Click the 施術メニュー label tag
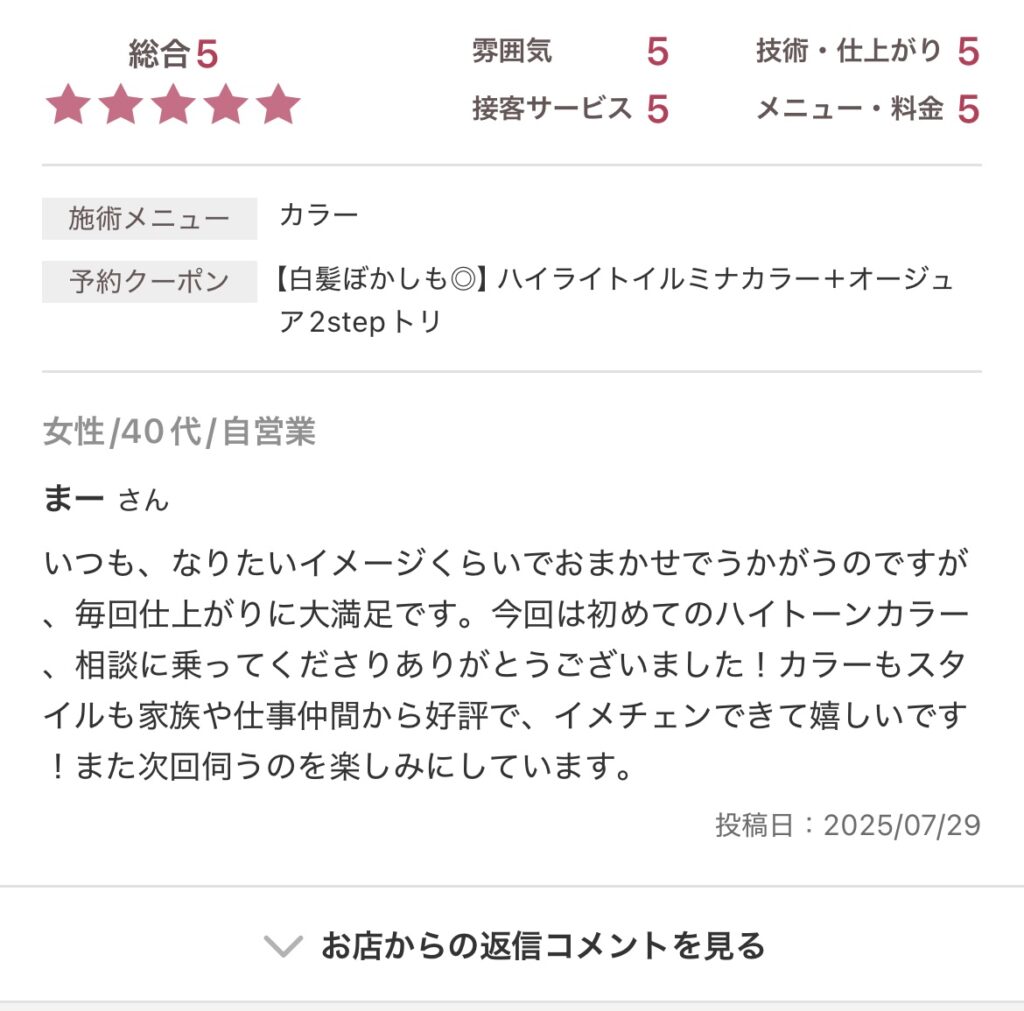Viewport: 1024px width, 1011px height. (149, 219)
